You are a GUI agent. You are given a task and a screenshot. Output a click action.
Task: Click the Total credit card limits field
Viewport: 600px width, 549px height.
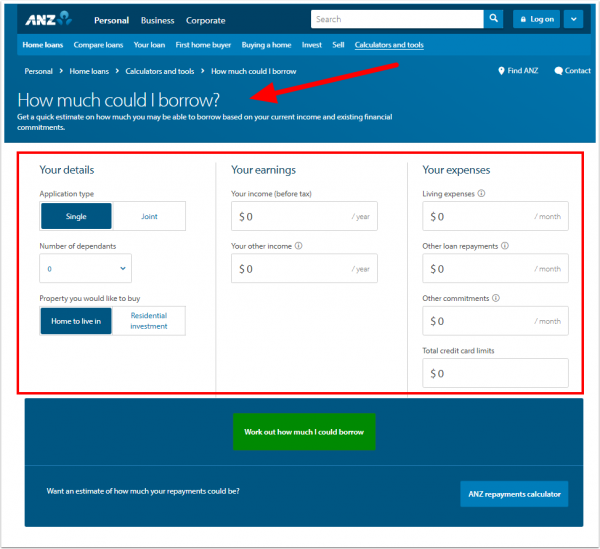click(x=495, y=373)
